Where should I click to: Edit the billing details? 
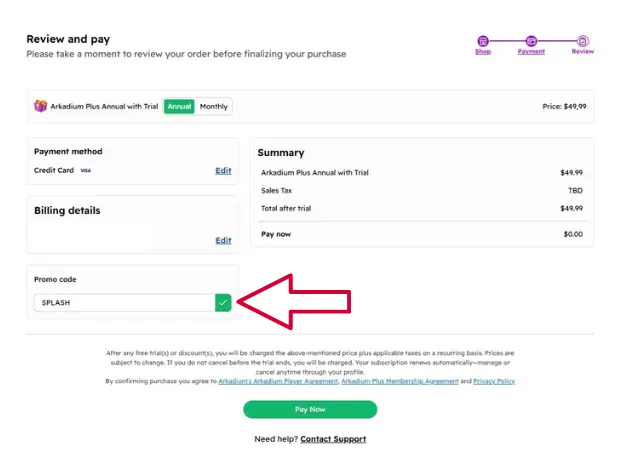click(x=223, y=241)
